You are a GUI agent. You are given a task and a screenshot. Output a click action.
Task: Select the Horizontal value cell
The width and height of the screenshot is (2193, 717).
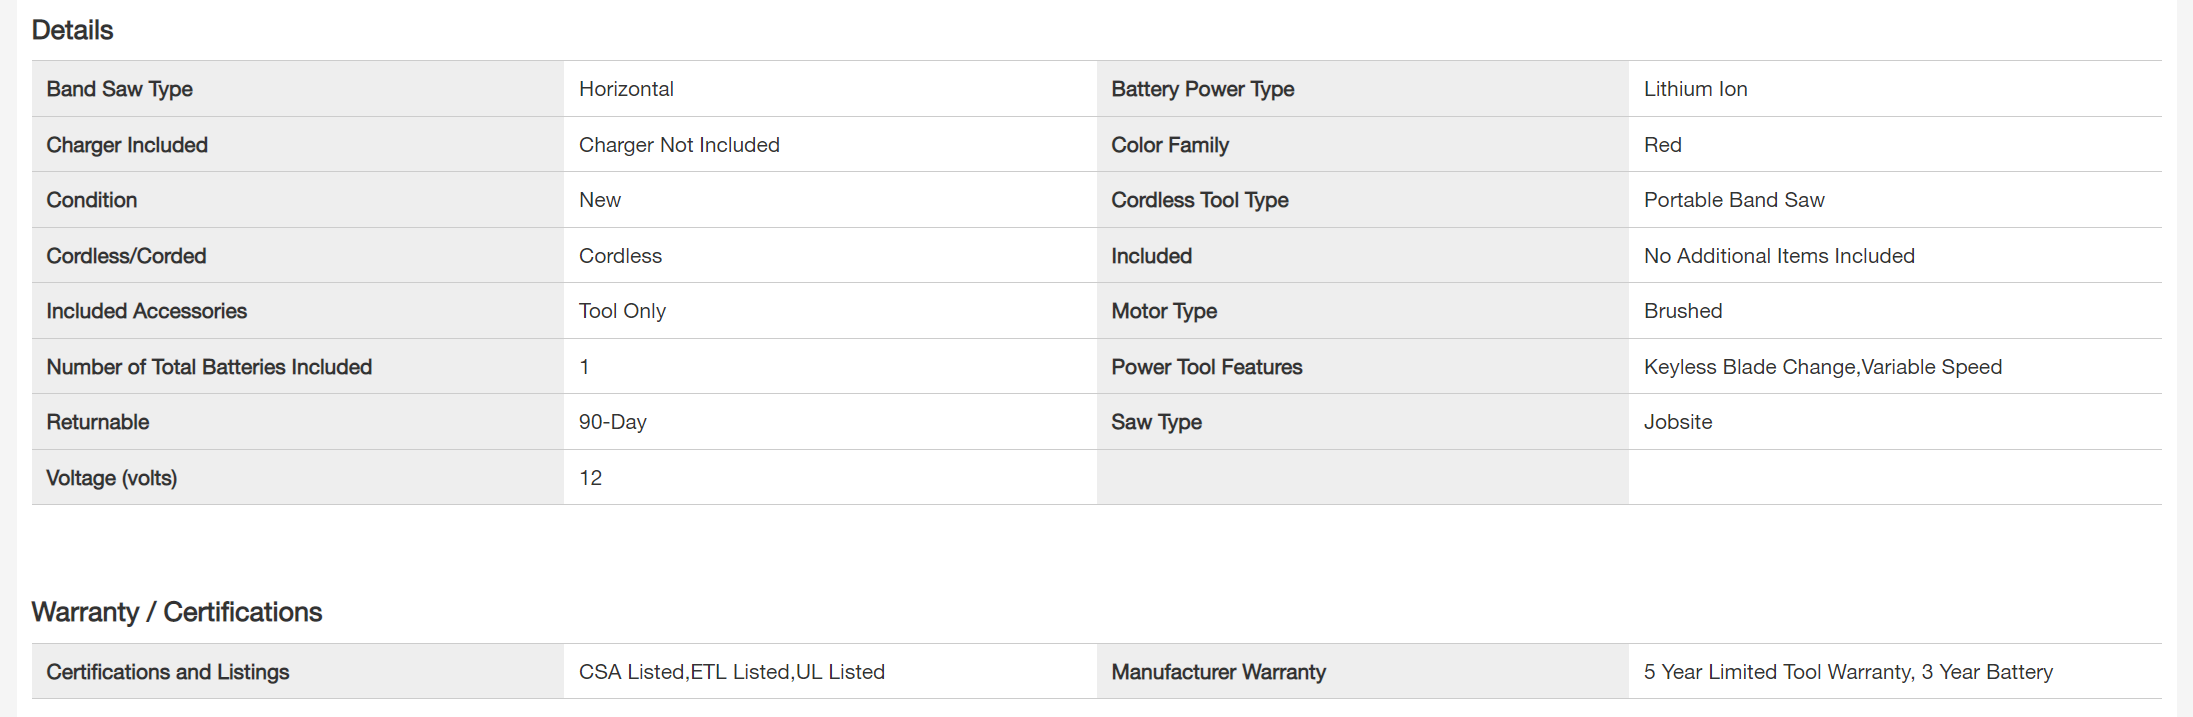pyautogui.click(x=626, y=89)
